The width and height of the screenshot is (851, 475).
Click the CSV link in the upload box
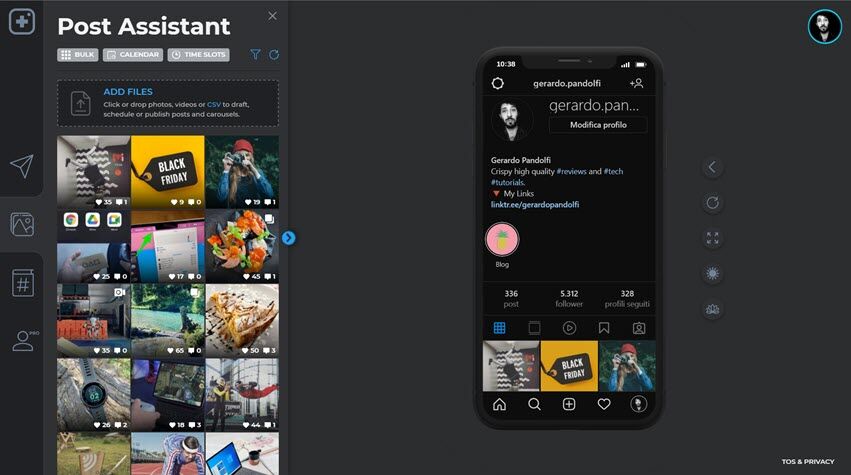click(x=214, y=104)
